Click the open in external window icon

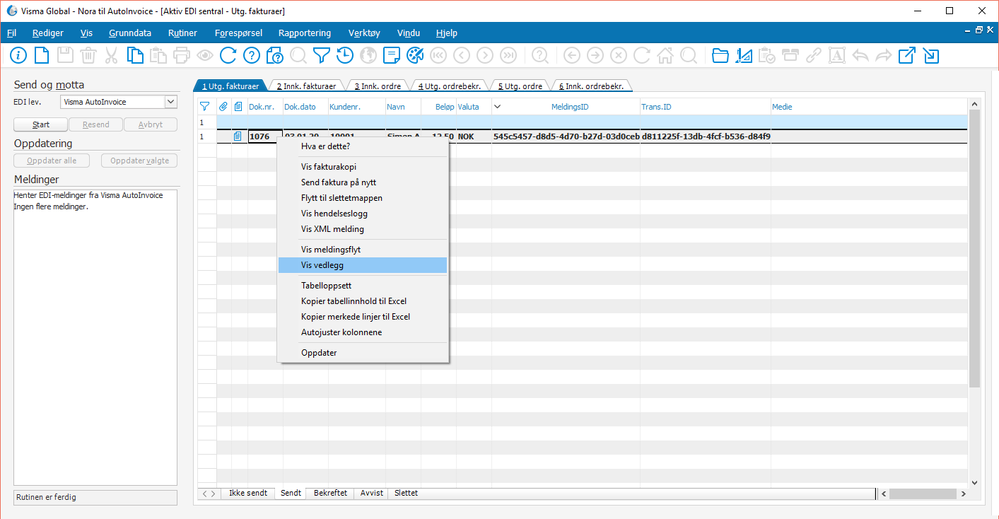907,56
